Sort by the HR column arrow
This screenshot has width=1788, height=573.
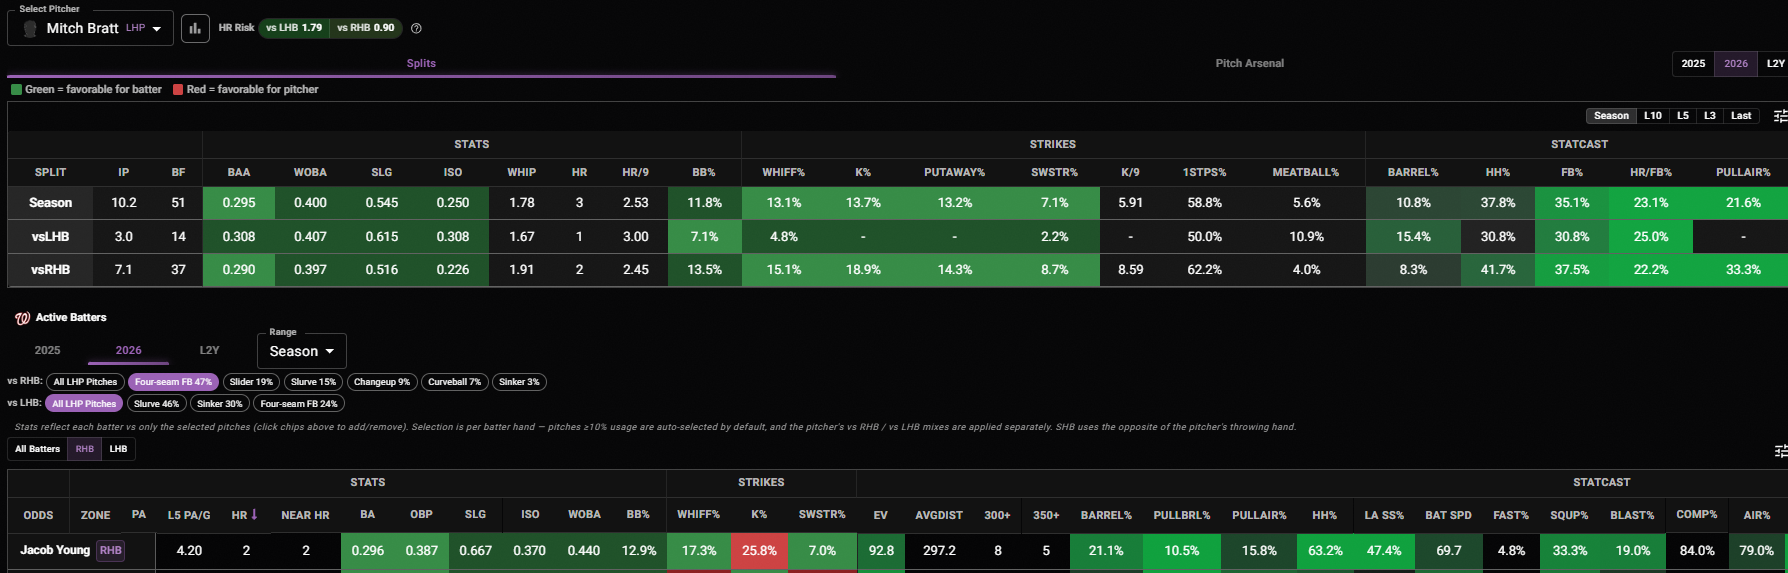pyautogui.click(x=254, y=515)
